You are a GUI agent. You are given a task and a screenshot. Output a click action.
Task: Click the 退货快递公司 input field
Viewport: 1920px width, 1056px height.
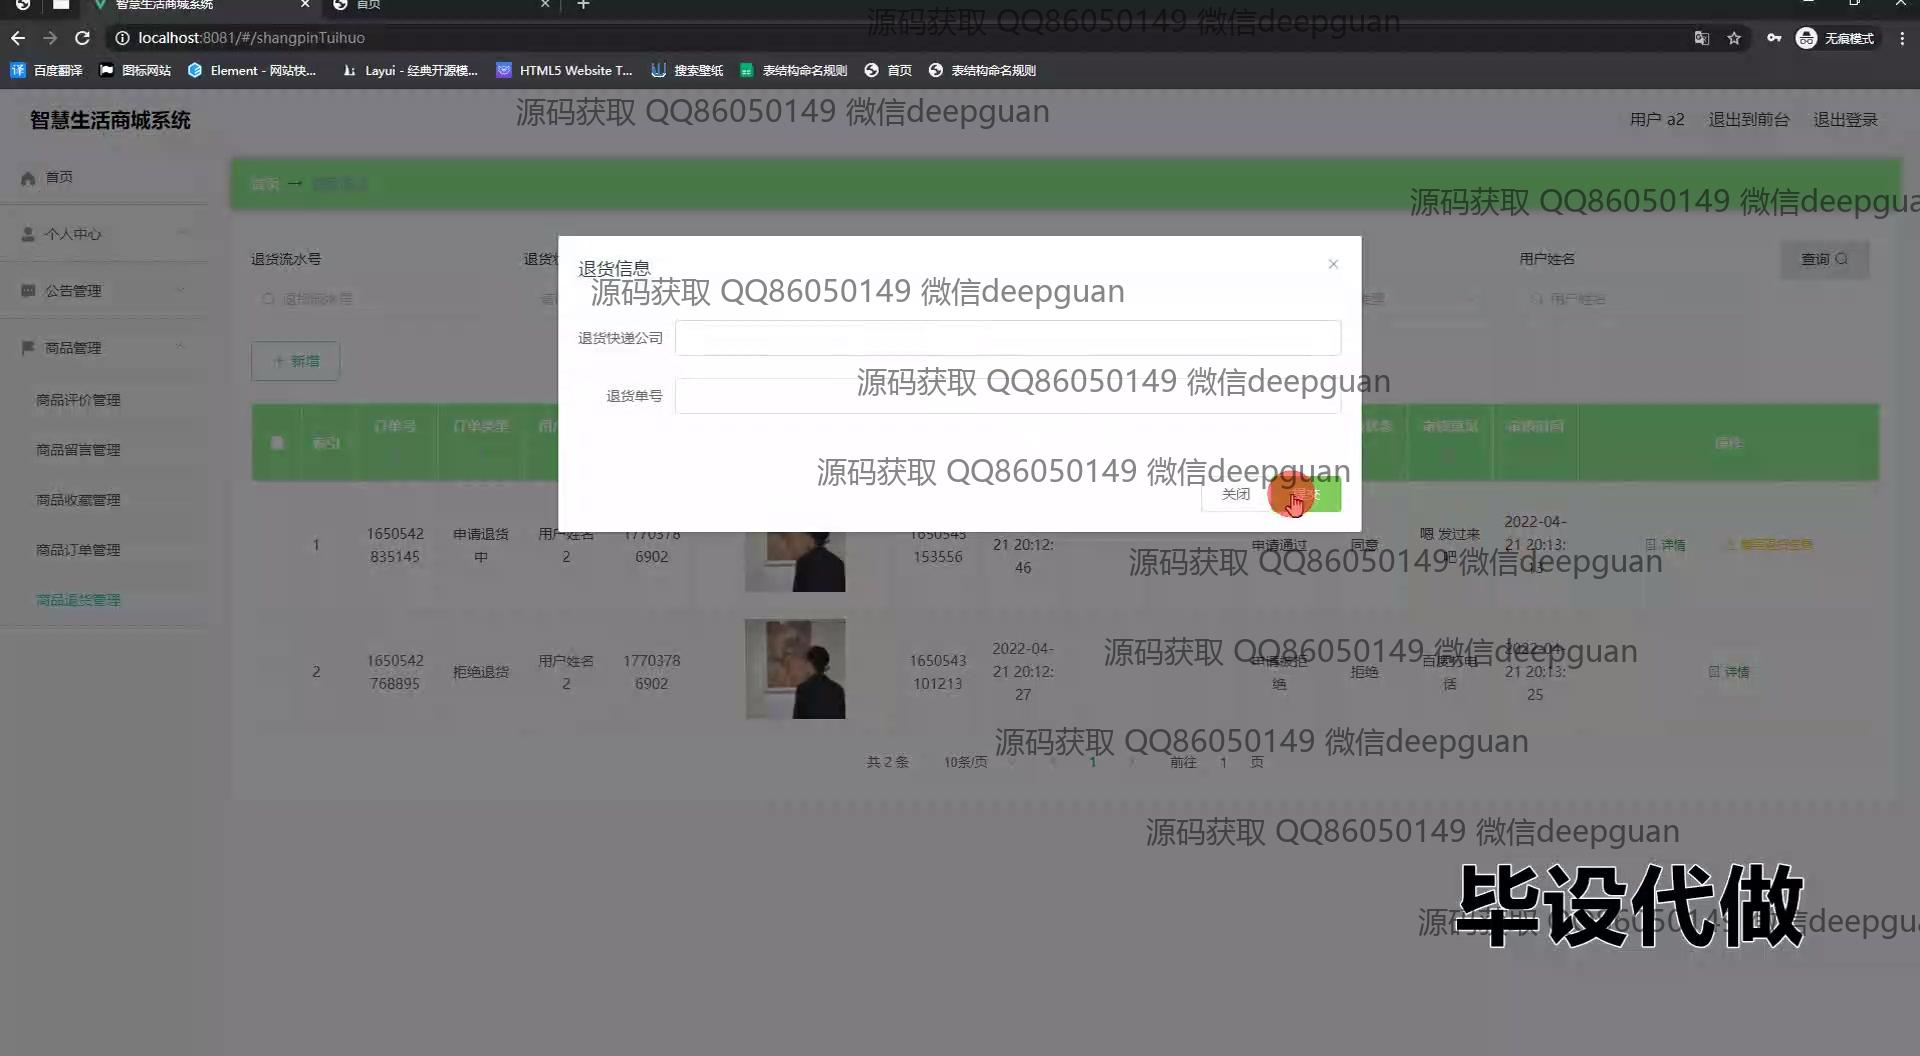(1007, 338)
